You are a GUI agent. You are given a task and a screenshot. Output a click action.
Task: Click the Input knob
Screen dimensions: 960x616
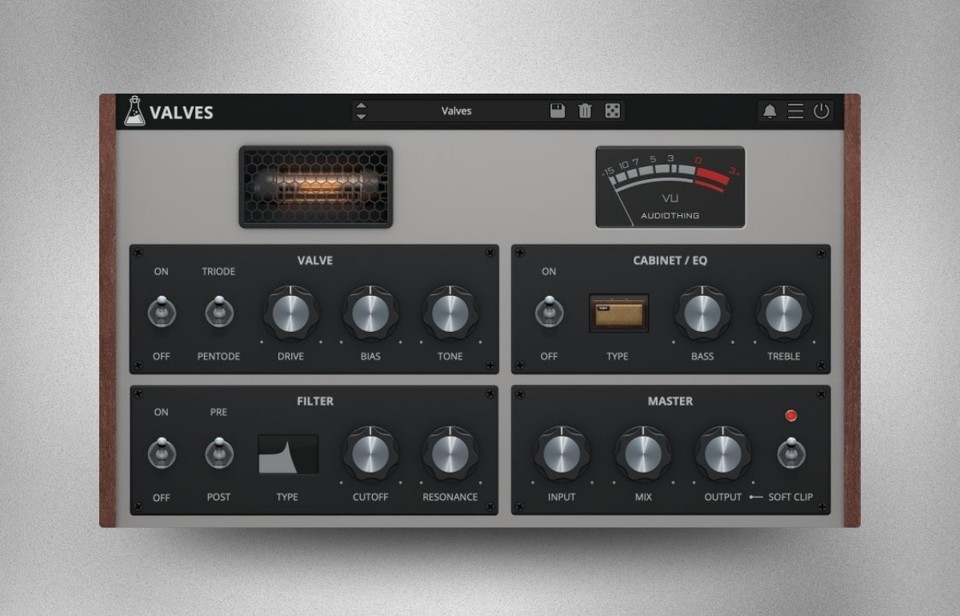[561, 454]
